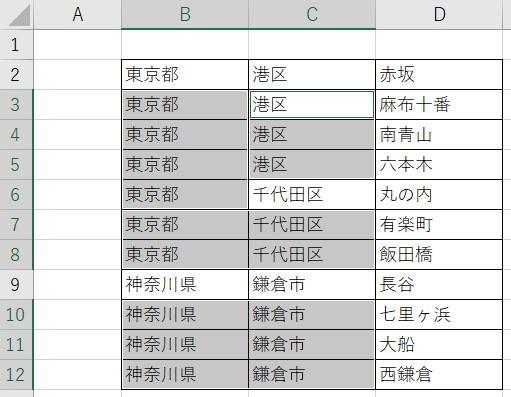Click the Select All corner triangle
This screenshot has height=397, width=511.
click(19, 15)
